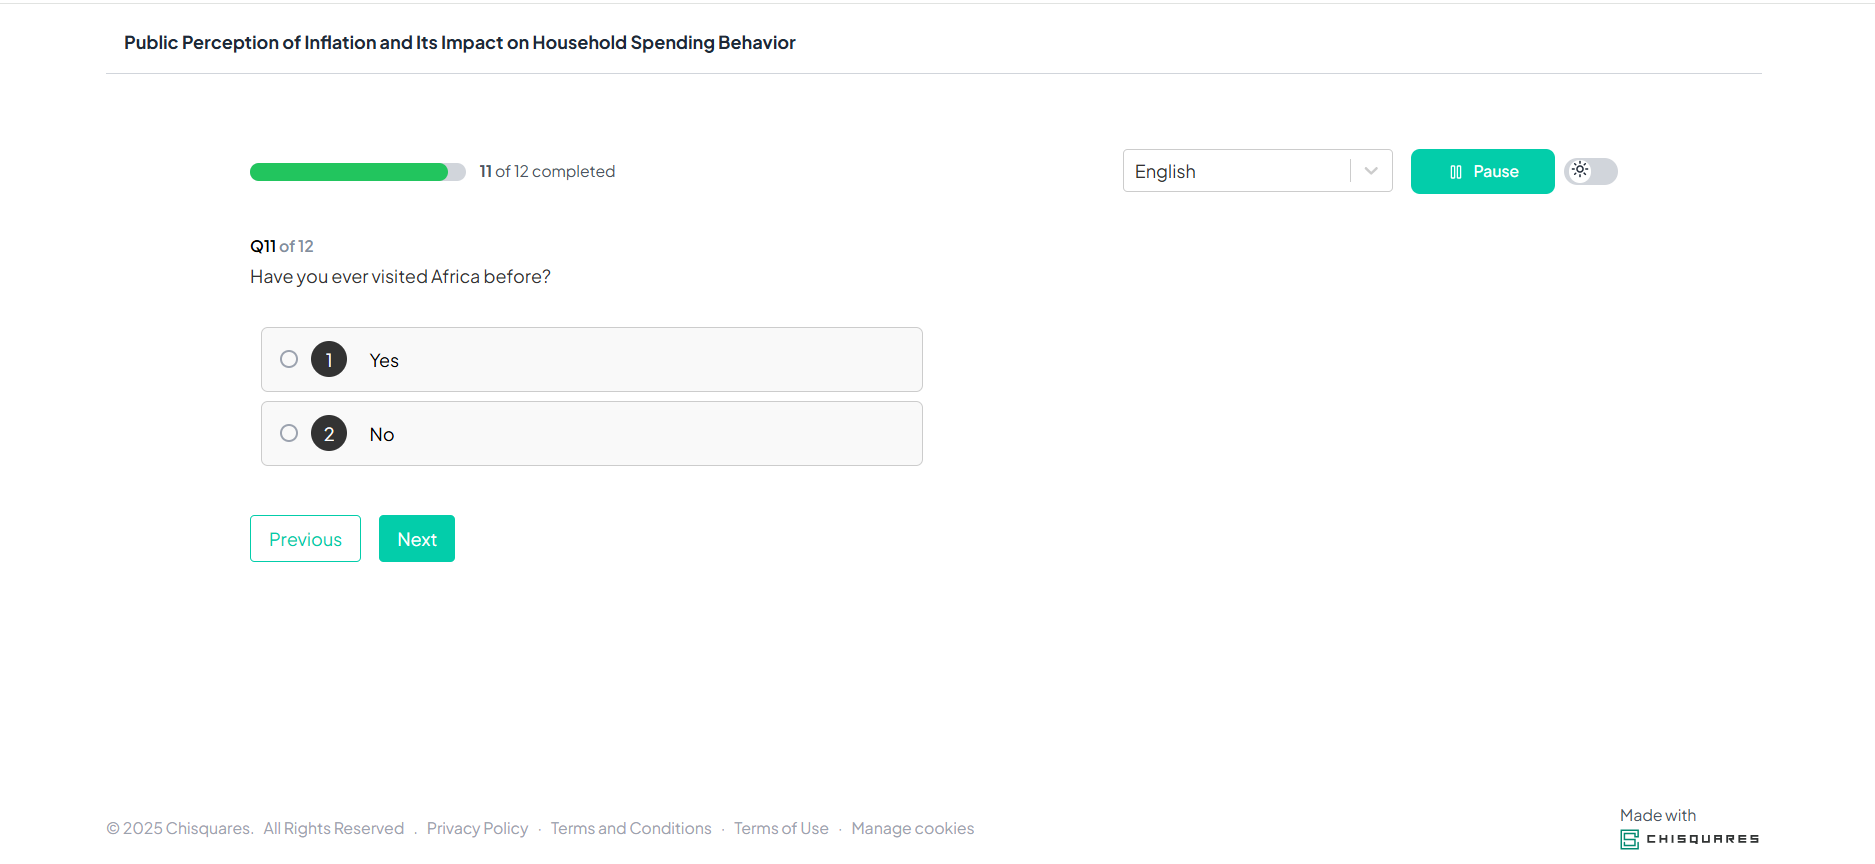Select the Yes radio button
Screen dimensions: 1875x864
click(289, 360)
